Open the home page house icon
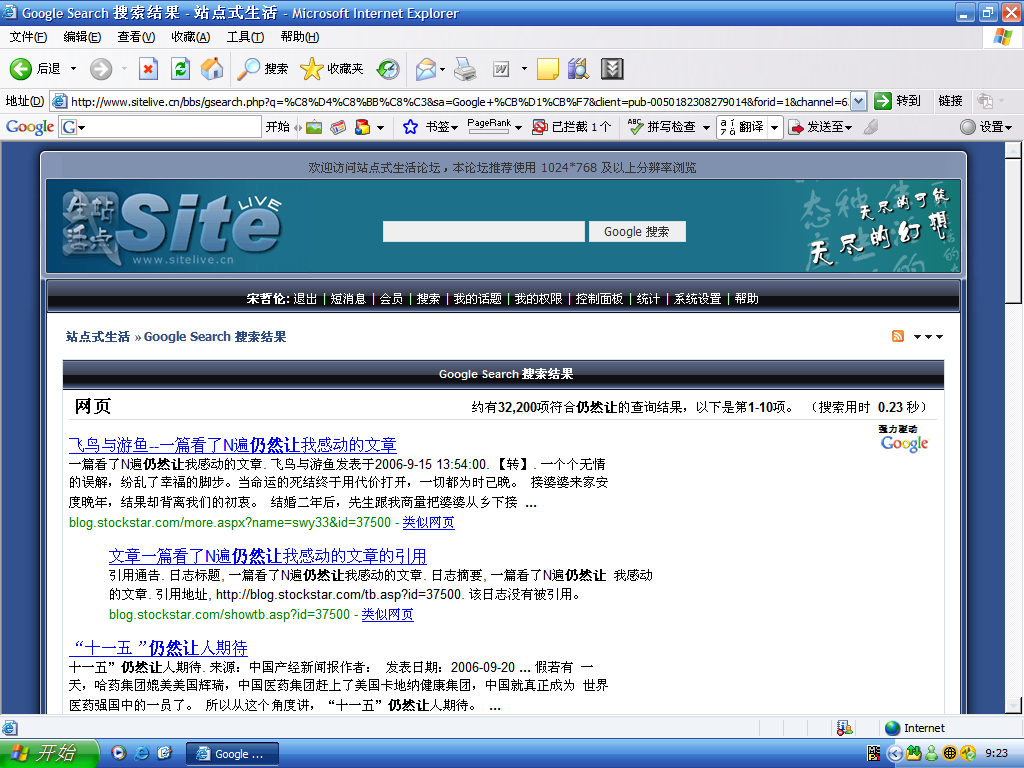The width and height of the screenshot is (1024, 768). coord(212,69)
